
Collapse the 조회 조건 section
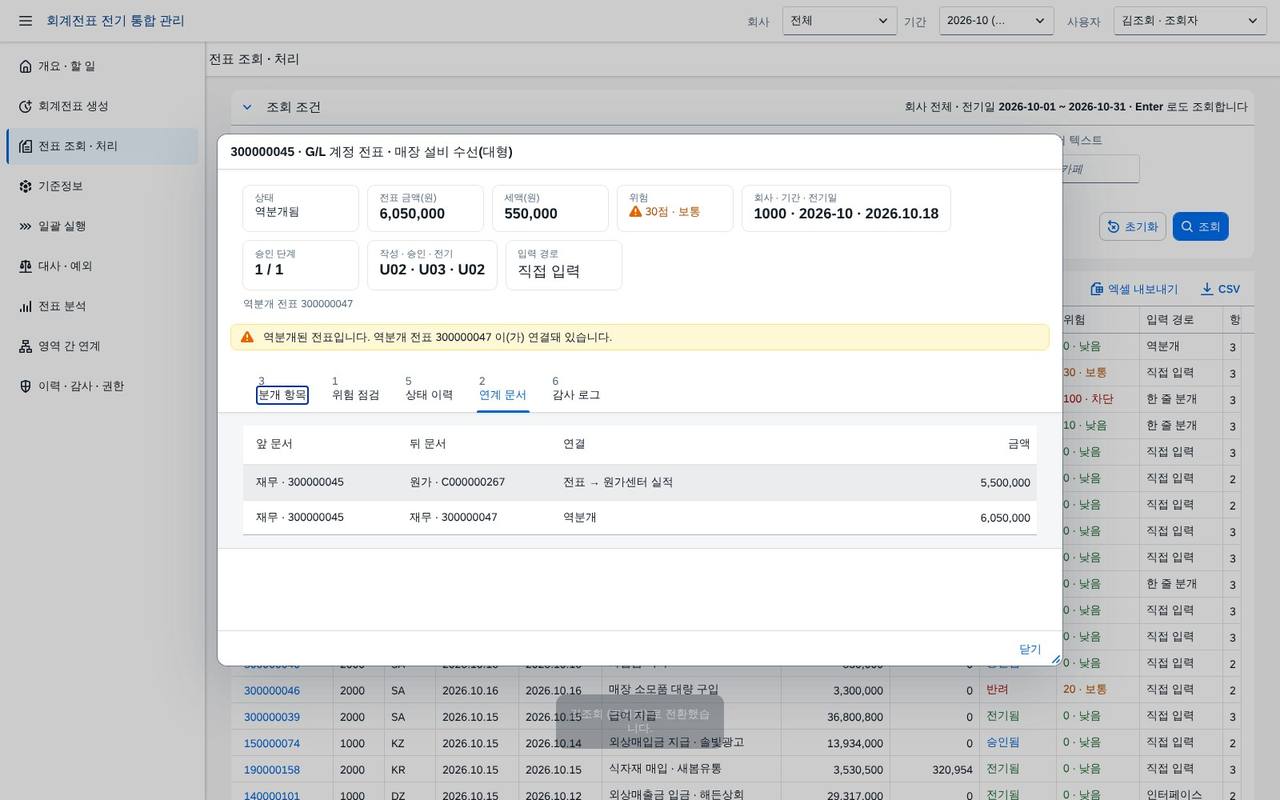tap(247, 107)
